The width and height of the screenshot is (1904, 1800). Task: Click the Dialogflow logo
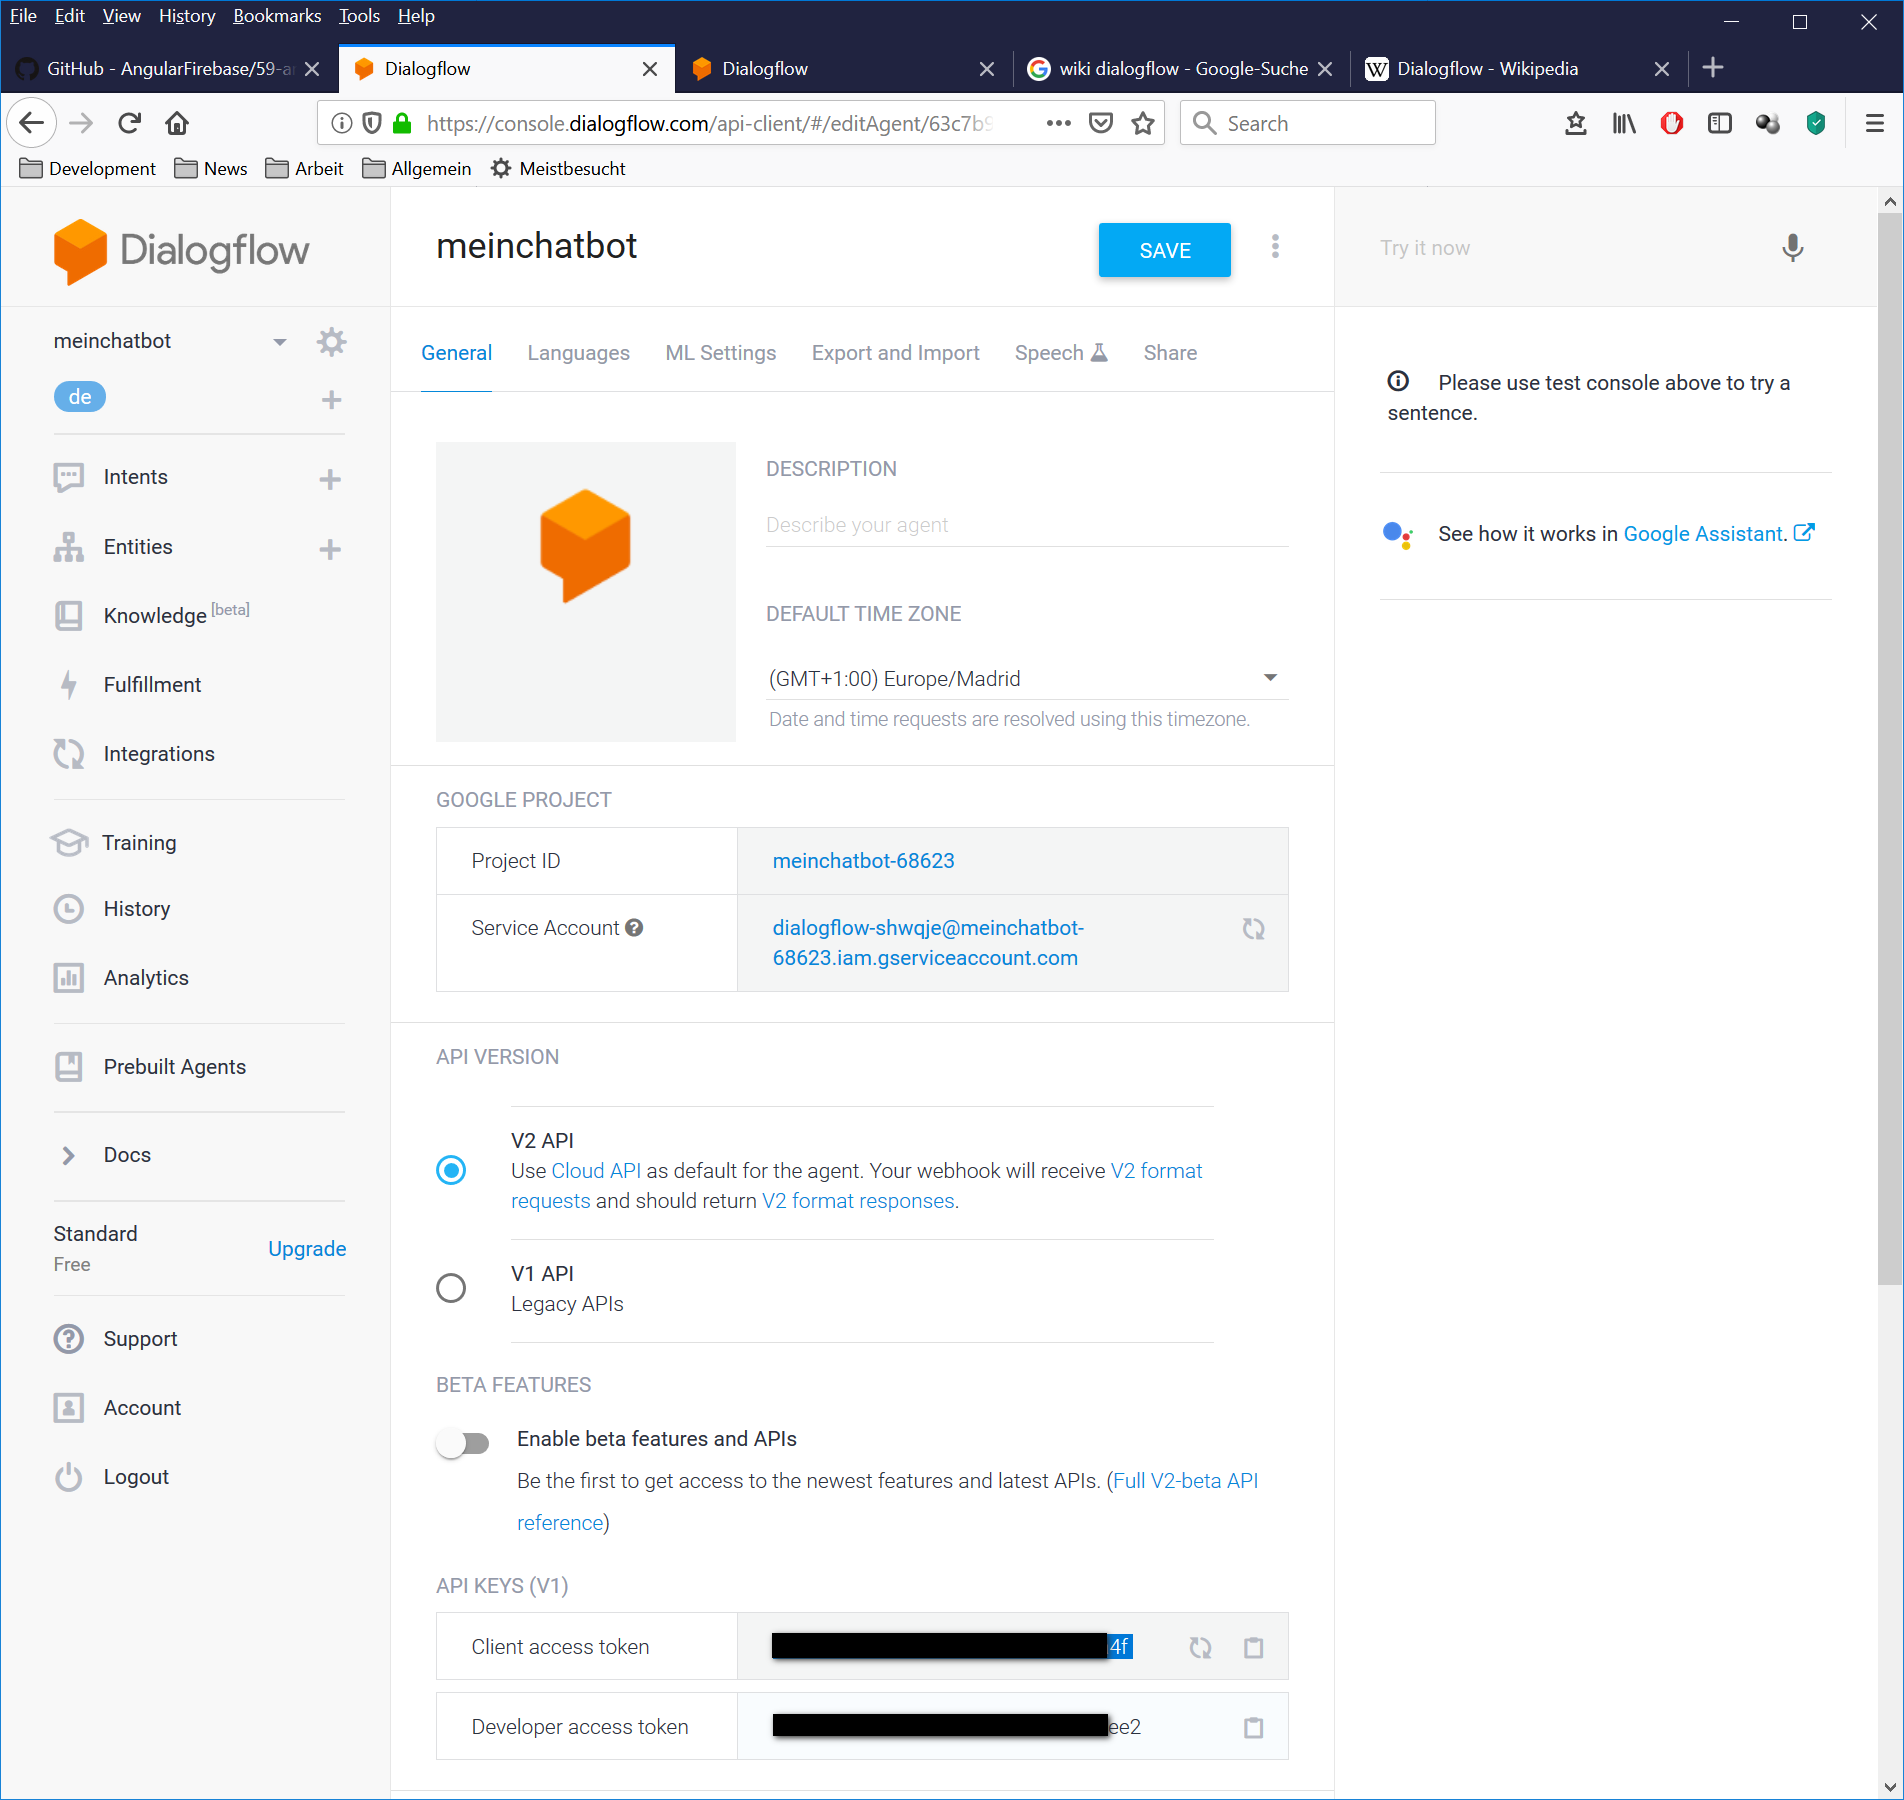pos(182,251)
